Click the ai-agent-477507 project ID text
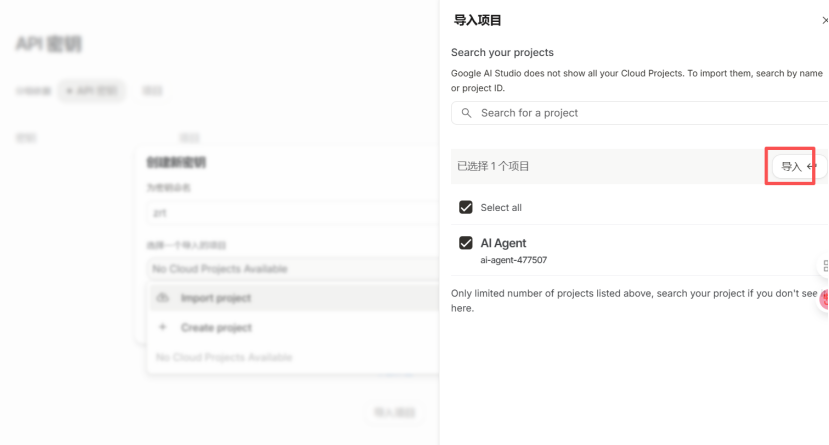The width and height of the screenshot is (829, 445). [x=513, y=260]
